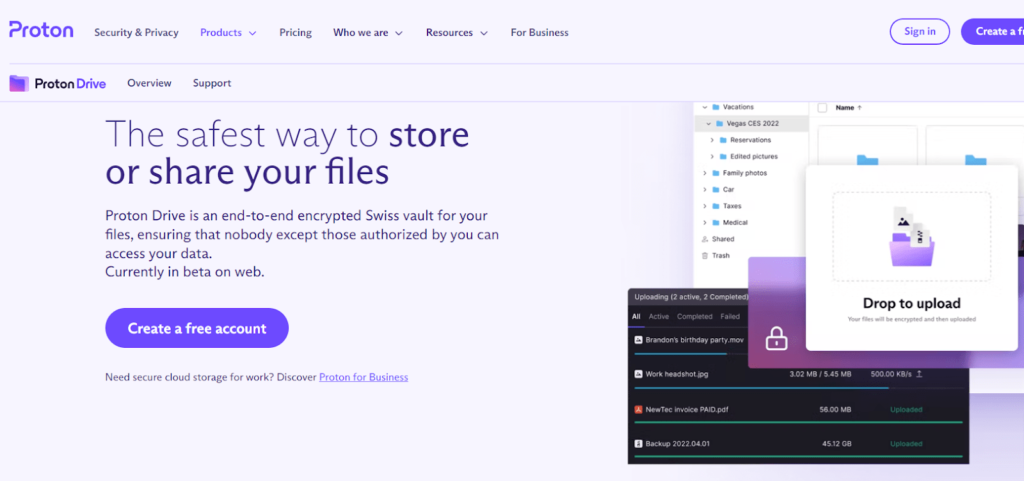Click the "3.02 MB / 5.45 MB" size text
The image size is (1024, 481).
820,374
